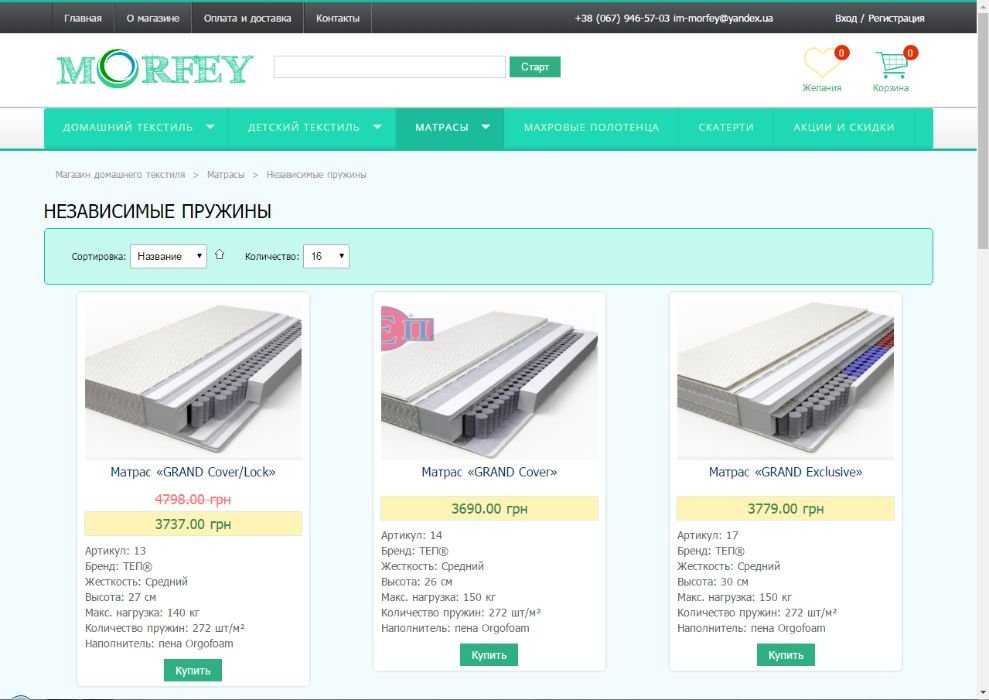Go to Главная page
989x700 pixels.
point(83,18)
